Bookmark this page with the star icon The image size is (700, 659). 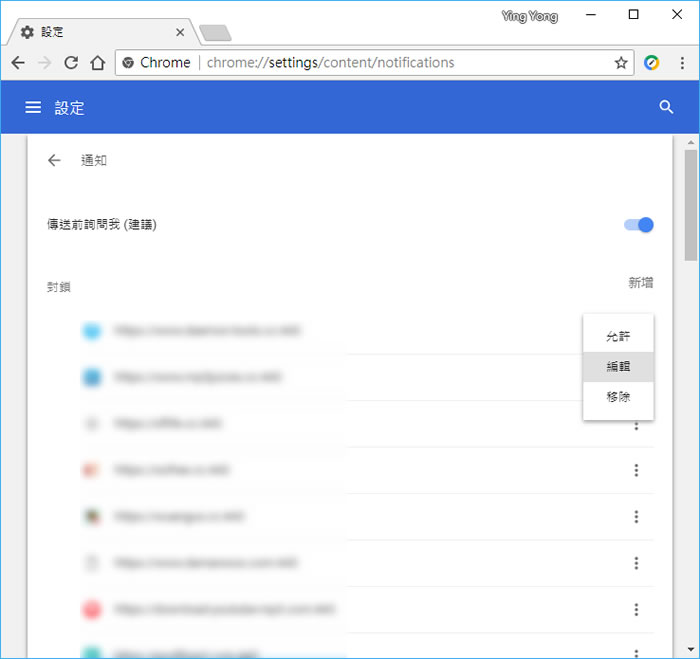coord(621,63)
